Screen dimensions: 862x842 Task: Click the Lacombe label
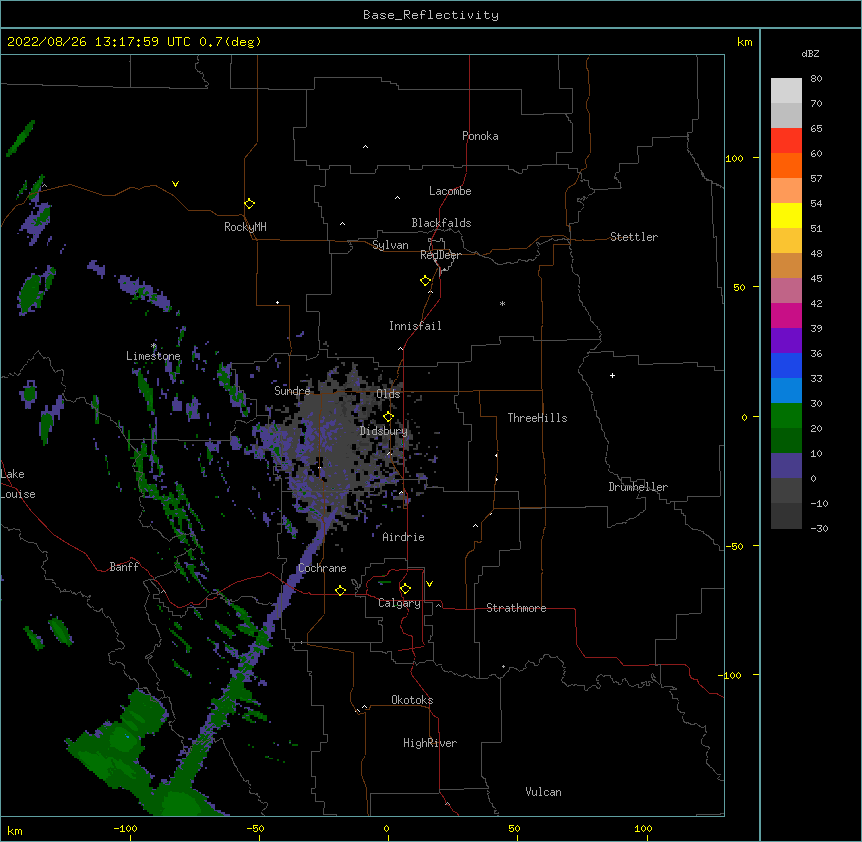(x=450, y=191)
